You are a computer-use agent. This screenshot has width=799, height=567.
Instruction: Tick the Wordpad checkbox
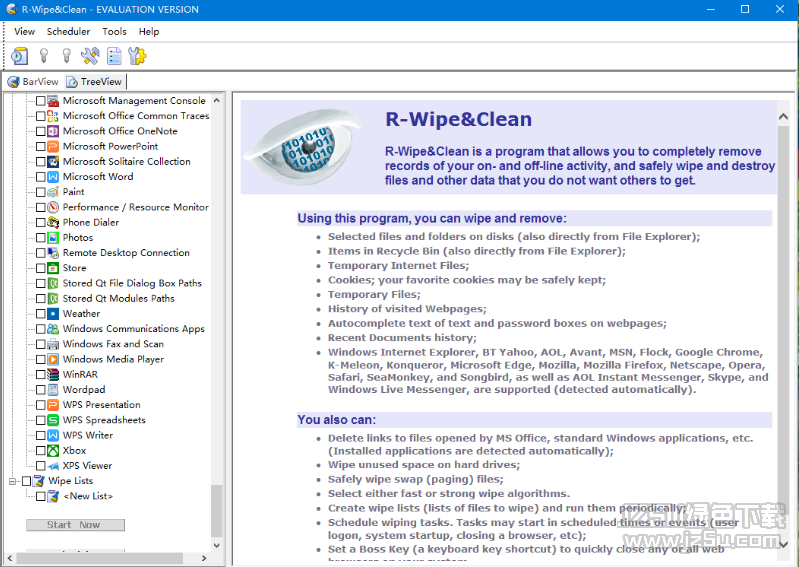point(41,390)
